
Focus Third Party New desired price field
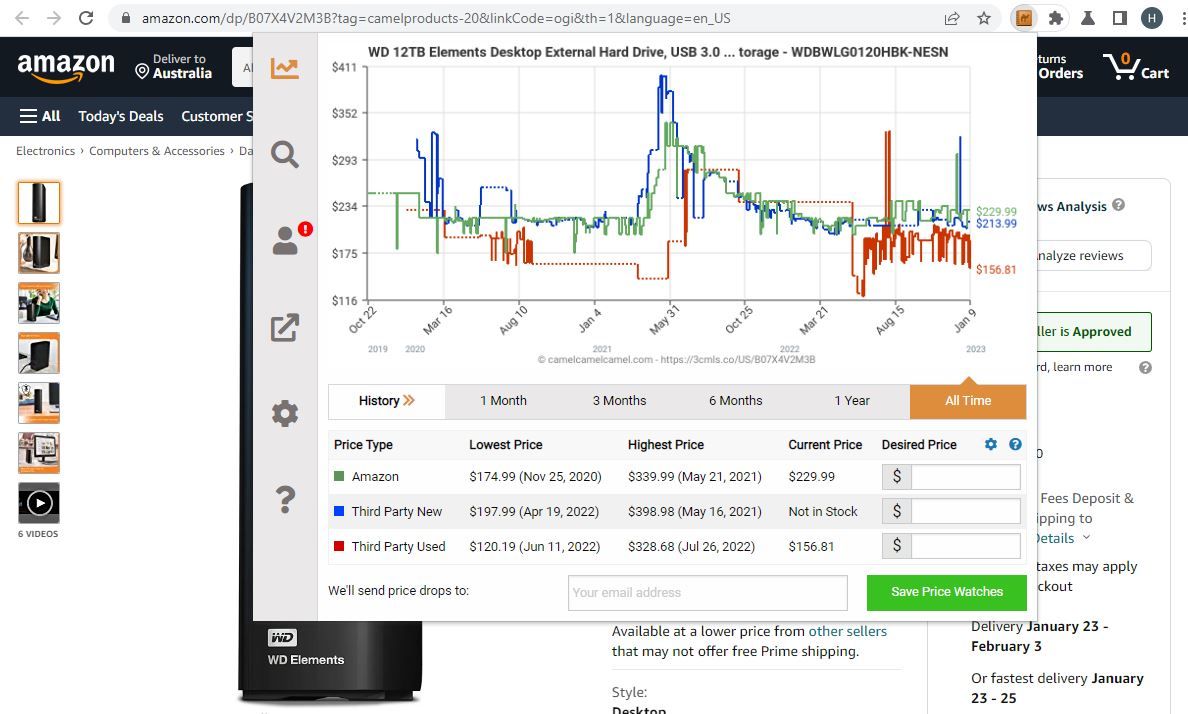click(965, 512)
